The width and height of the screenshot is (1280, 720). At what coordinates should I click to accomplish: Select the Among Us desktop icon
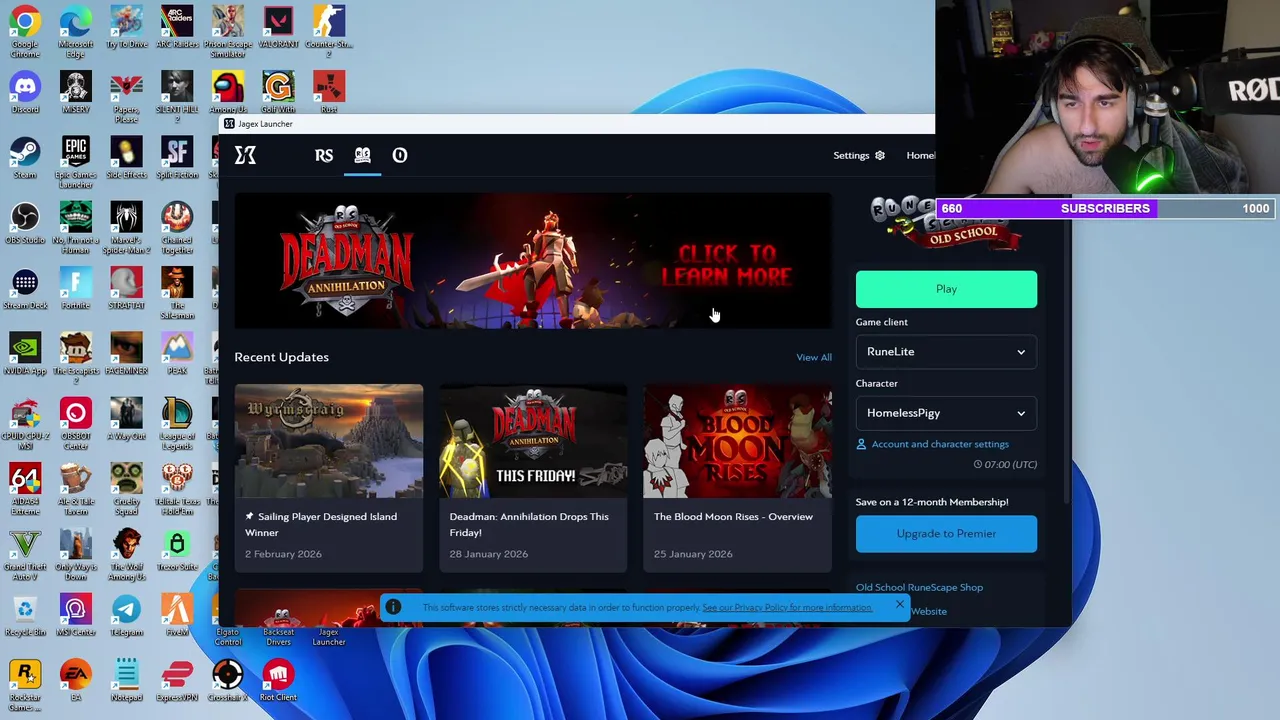228,93
